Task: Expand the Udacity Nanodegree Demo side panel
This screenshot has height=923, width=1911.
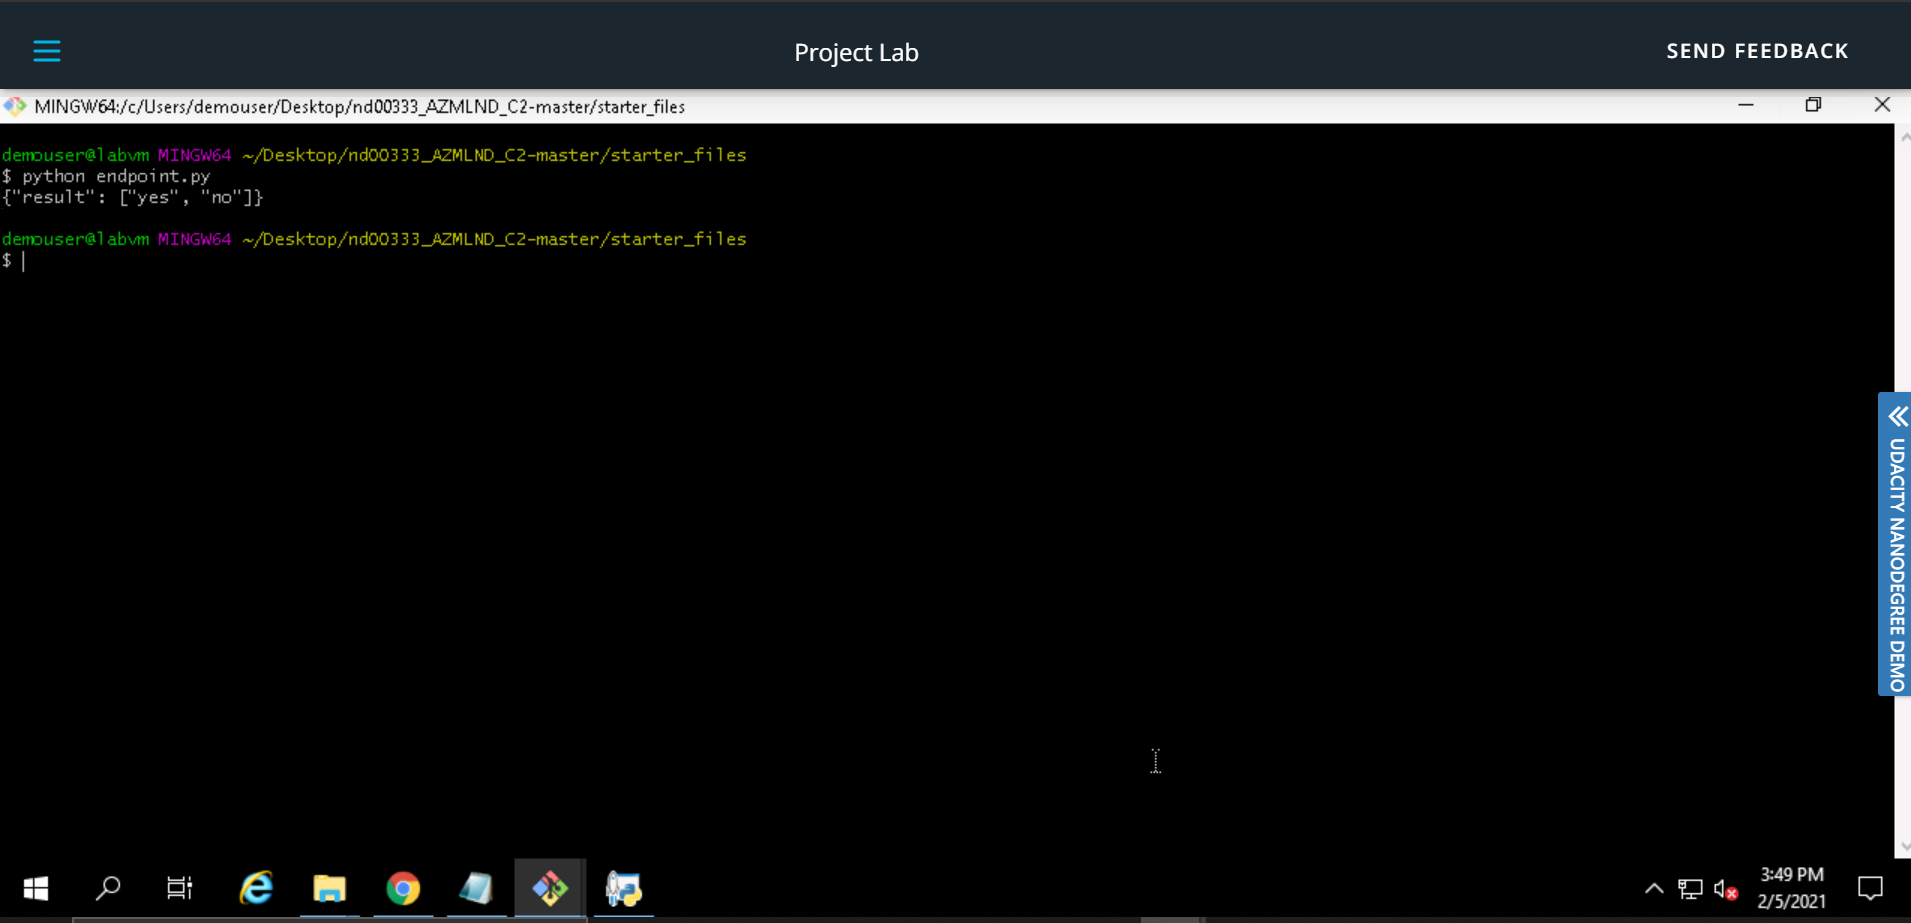Action: point(1896,544)
